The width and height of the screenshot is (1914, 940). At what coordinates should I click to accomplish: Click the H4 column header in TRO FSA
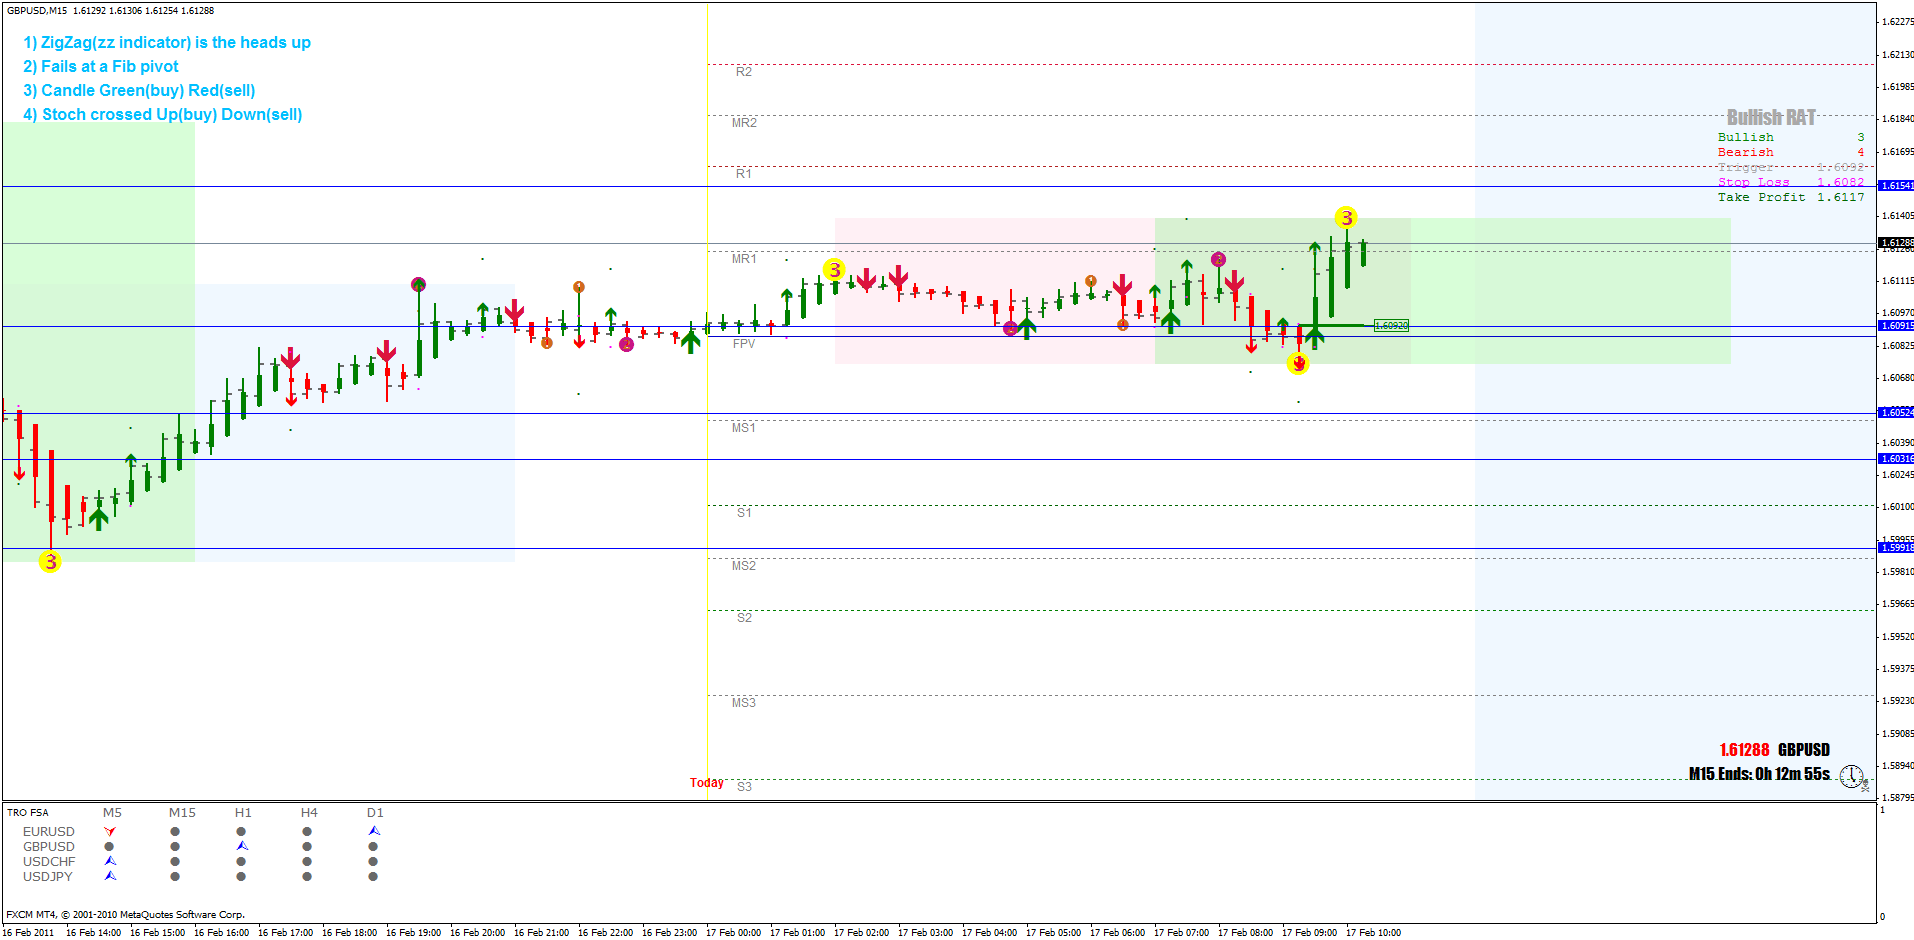309,813
